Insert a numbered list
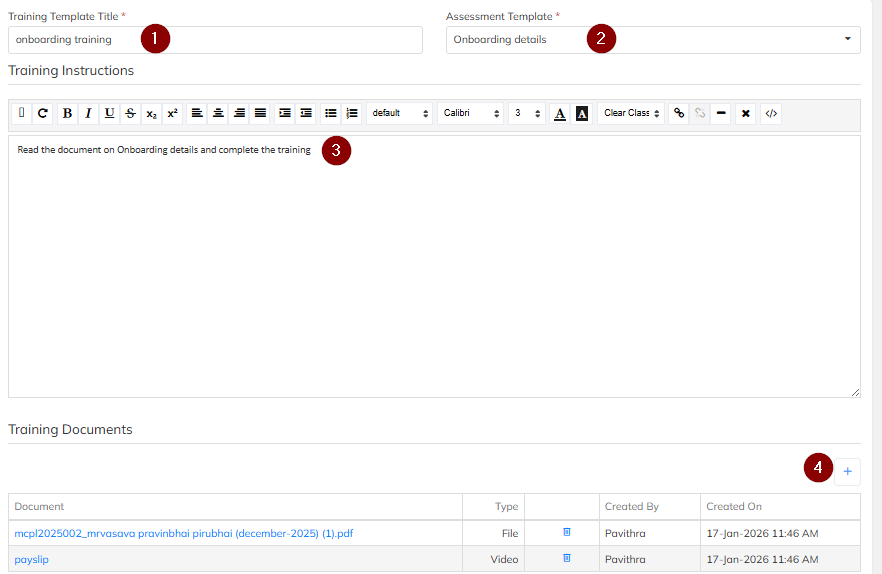882x574 pixels. click(x=352, y=113)
